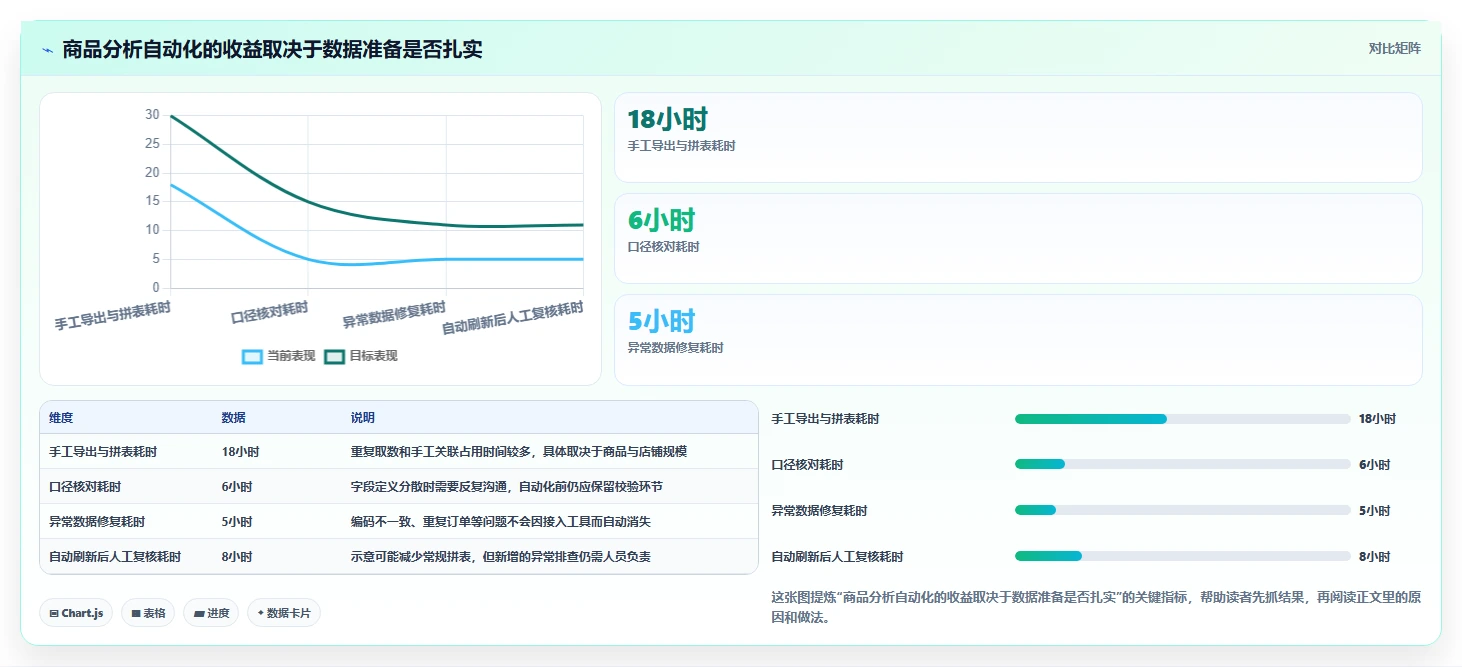Toggle the 当前表现 legend swatch

tap(253, 356)
